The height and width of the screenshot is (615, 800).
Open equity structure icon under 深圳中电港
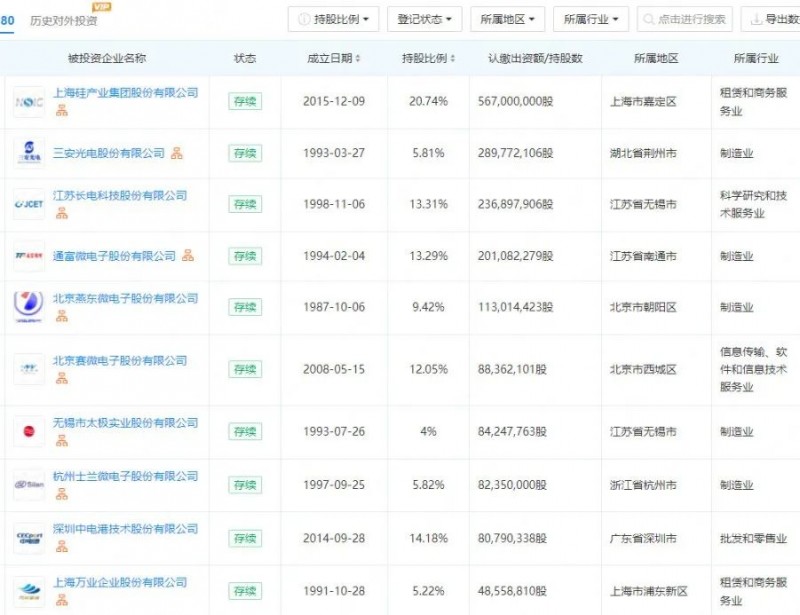(x=62, y=547)
